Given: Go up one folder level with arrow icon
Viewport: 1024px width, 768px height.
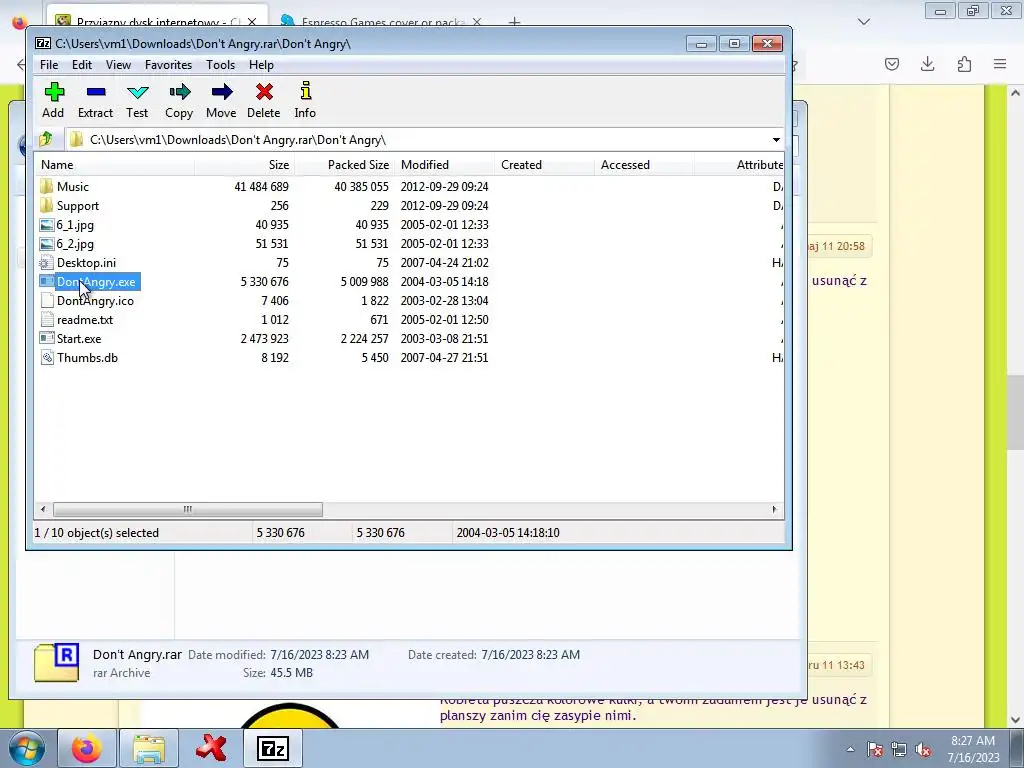Looking at the screenshot, I should 46,139.
